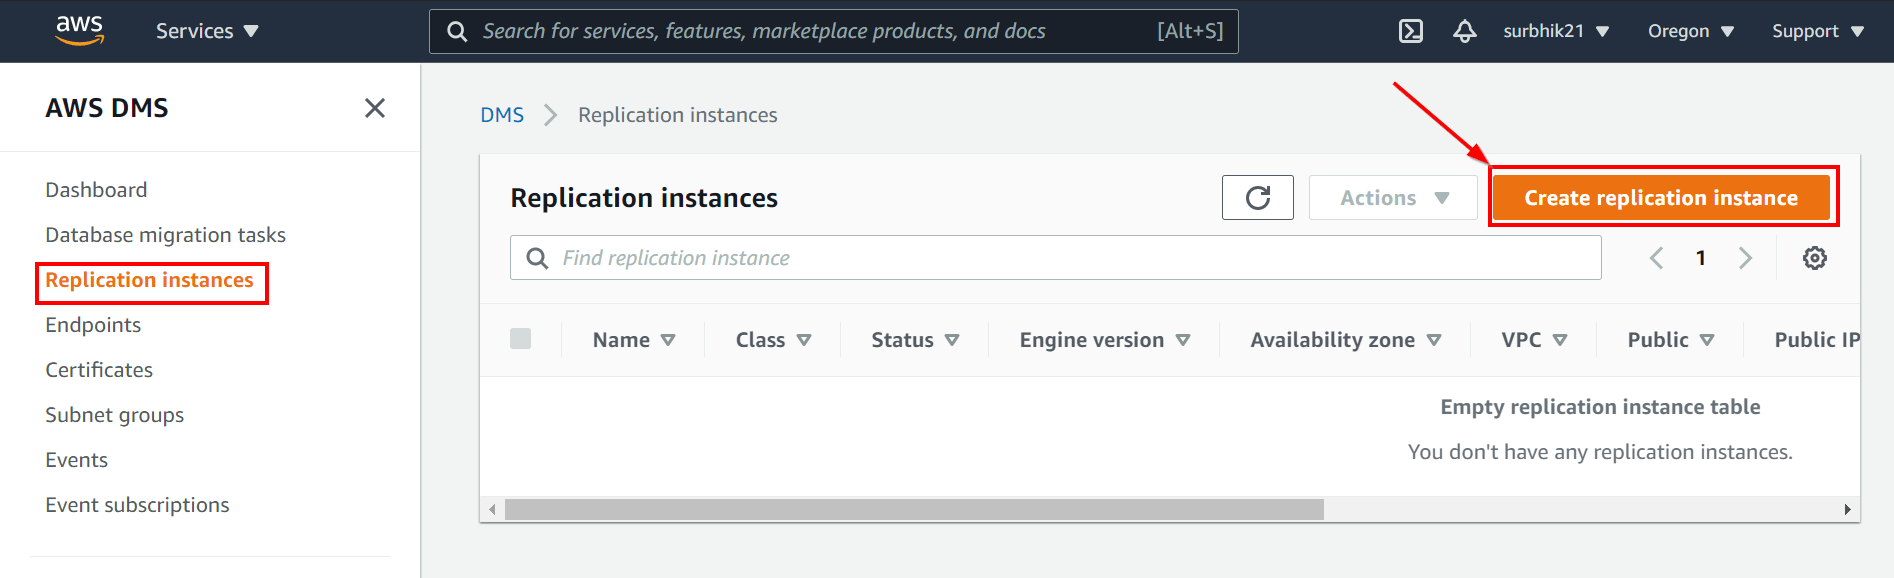This screenshot has height=578, width=1894.
Task: Click 'Empty replication instance table' text
Action: pos(1600,407)
